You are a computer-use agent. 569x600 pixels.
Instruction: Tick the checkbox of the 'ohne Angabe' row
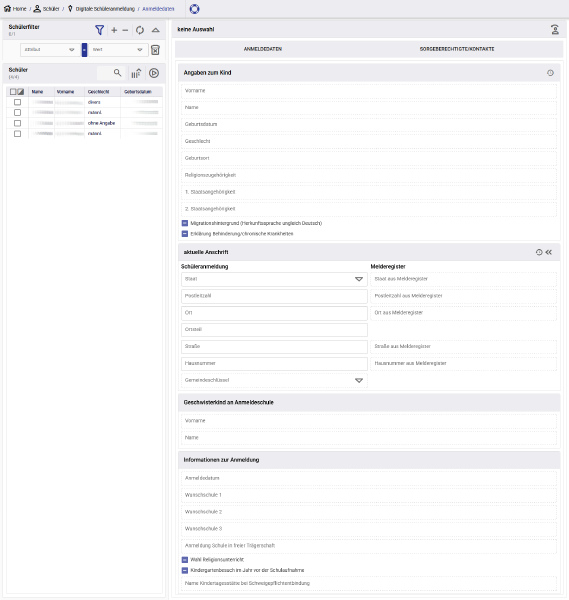coord(18,123)
